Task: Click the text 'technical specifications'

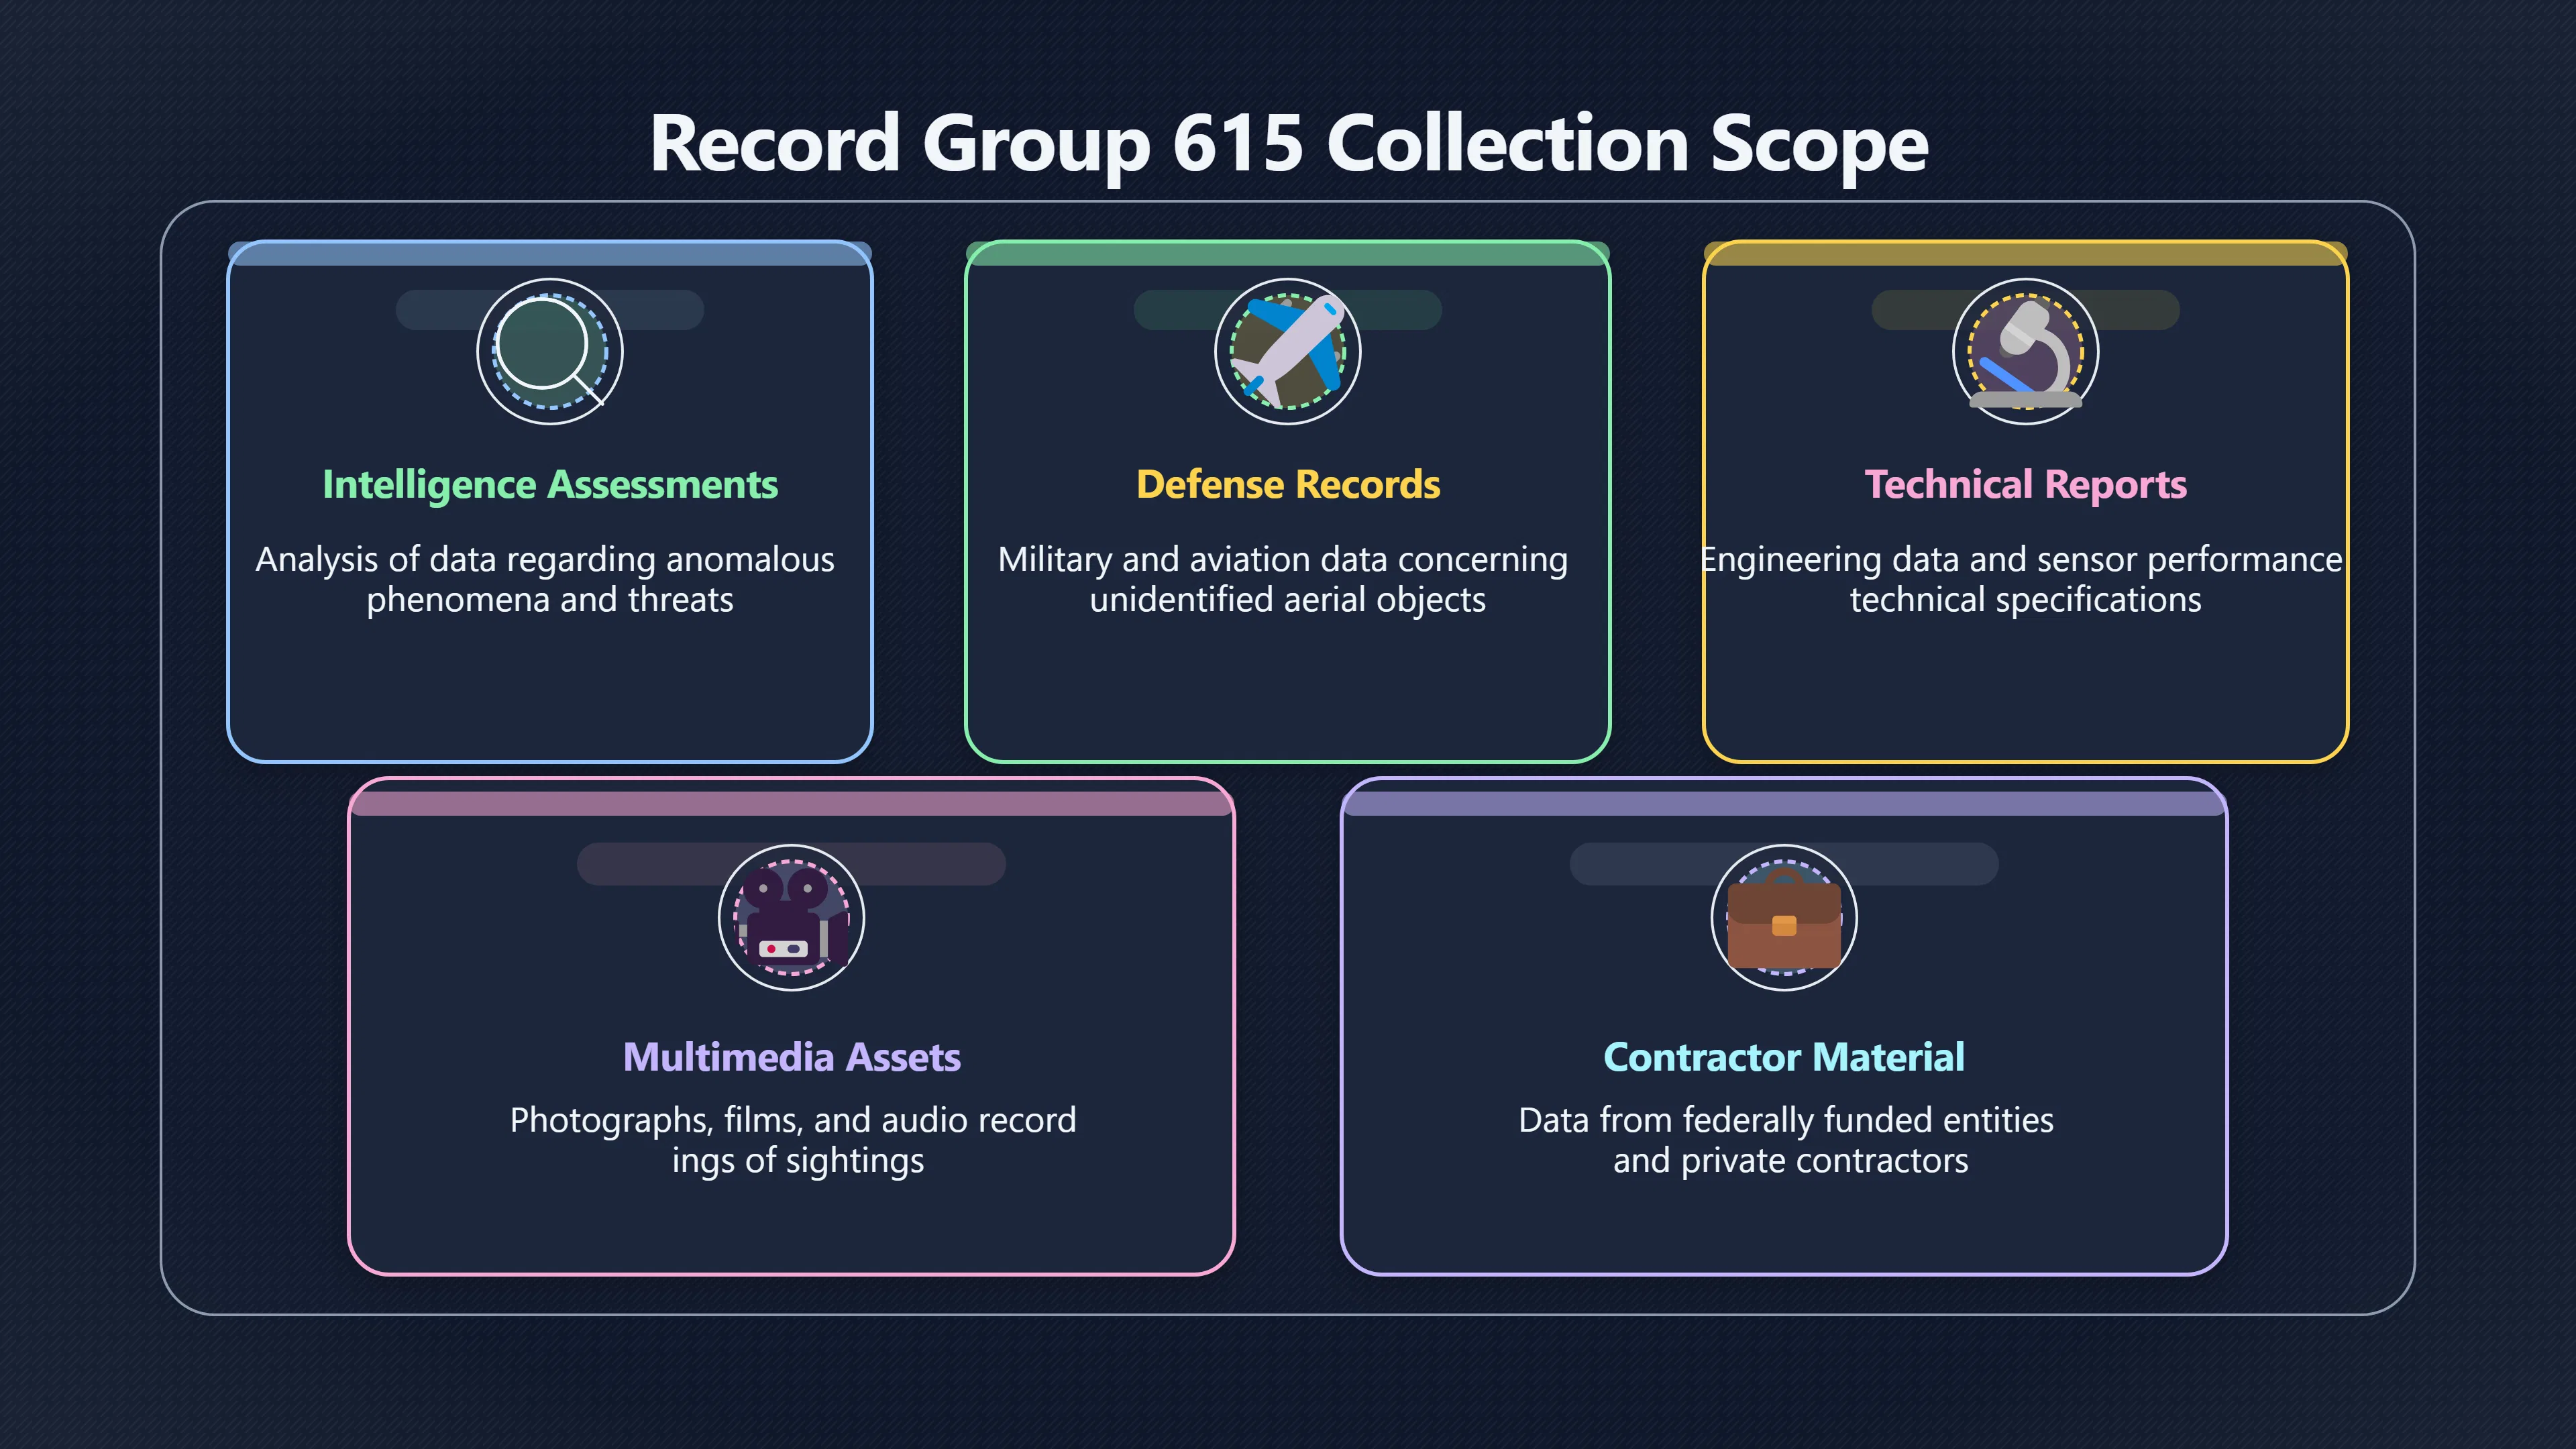Action: point(2025,600)
